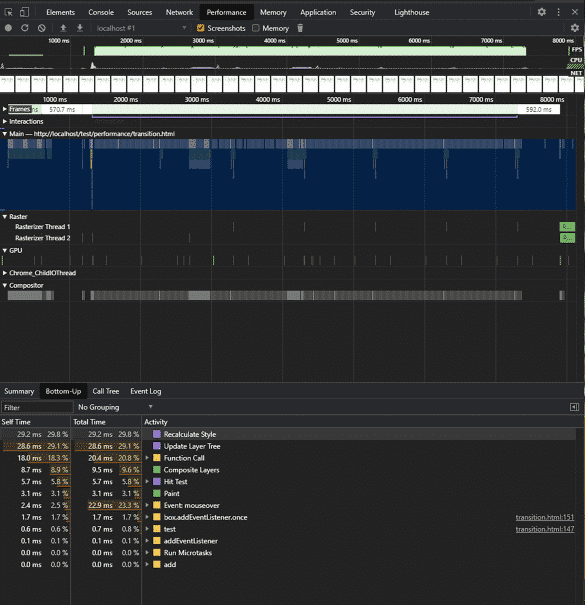This screenshot has width=585, height=605.
Task: Expand the Event: mouseover row
Action: point(147,505)
